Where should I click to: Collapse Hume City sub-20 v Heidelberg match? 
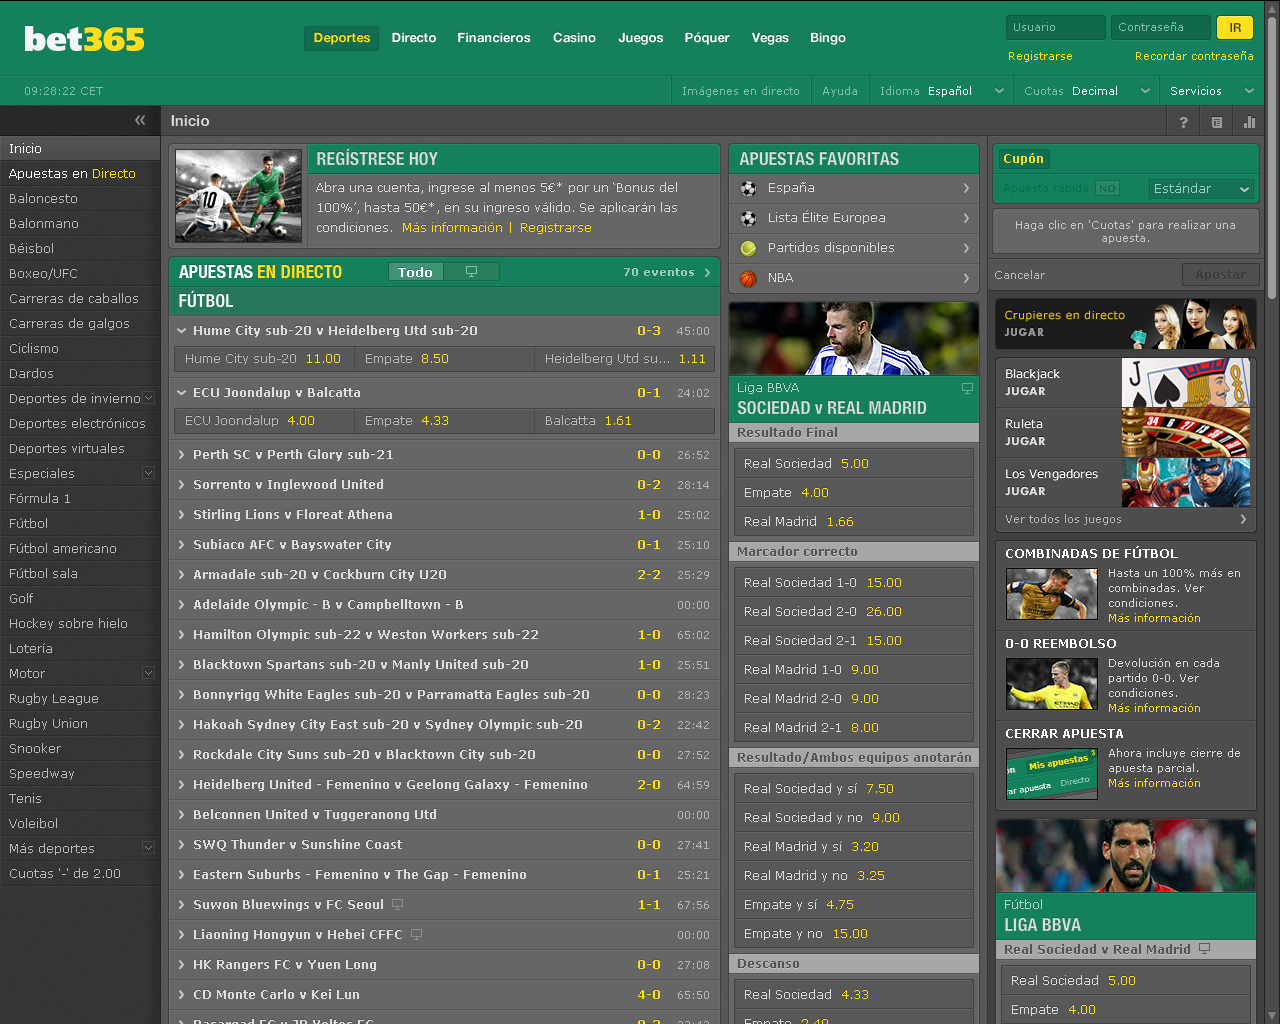[x=181, y=330]
